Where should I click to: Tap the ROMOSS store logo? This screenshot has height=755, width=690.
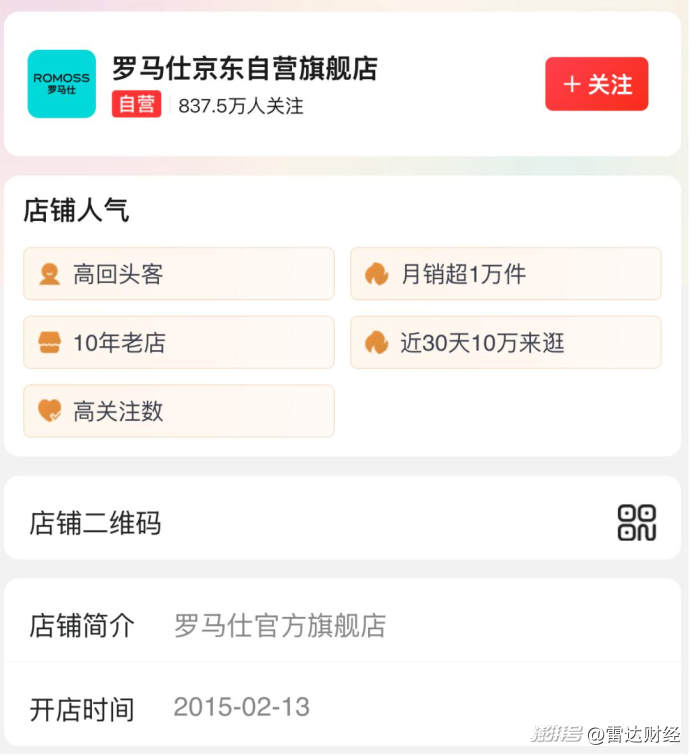coord(62,84)
